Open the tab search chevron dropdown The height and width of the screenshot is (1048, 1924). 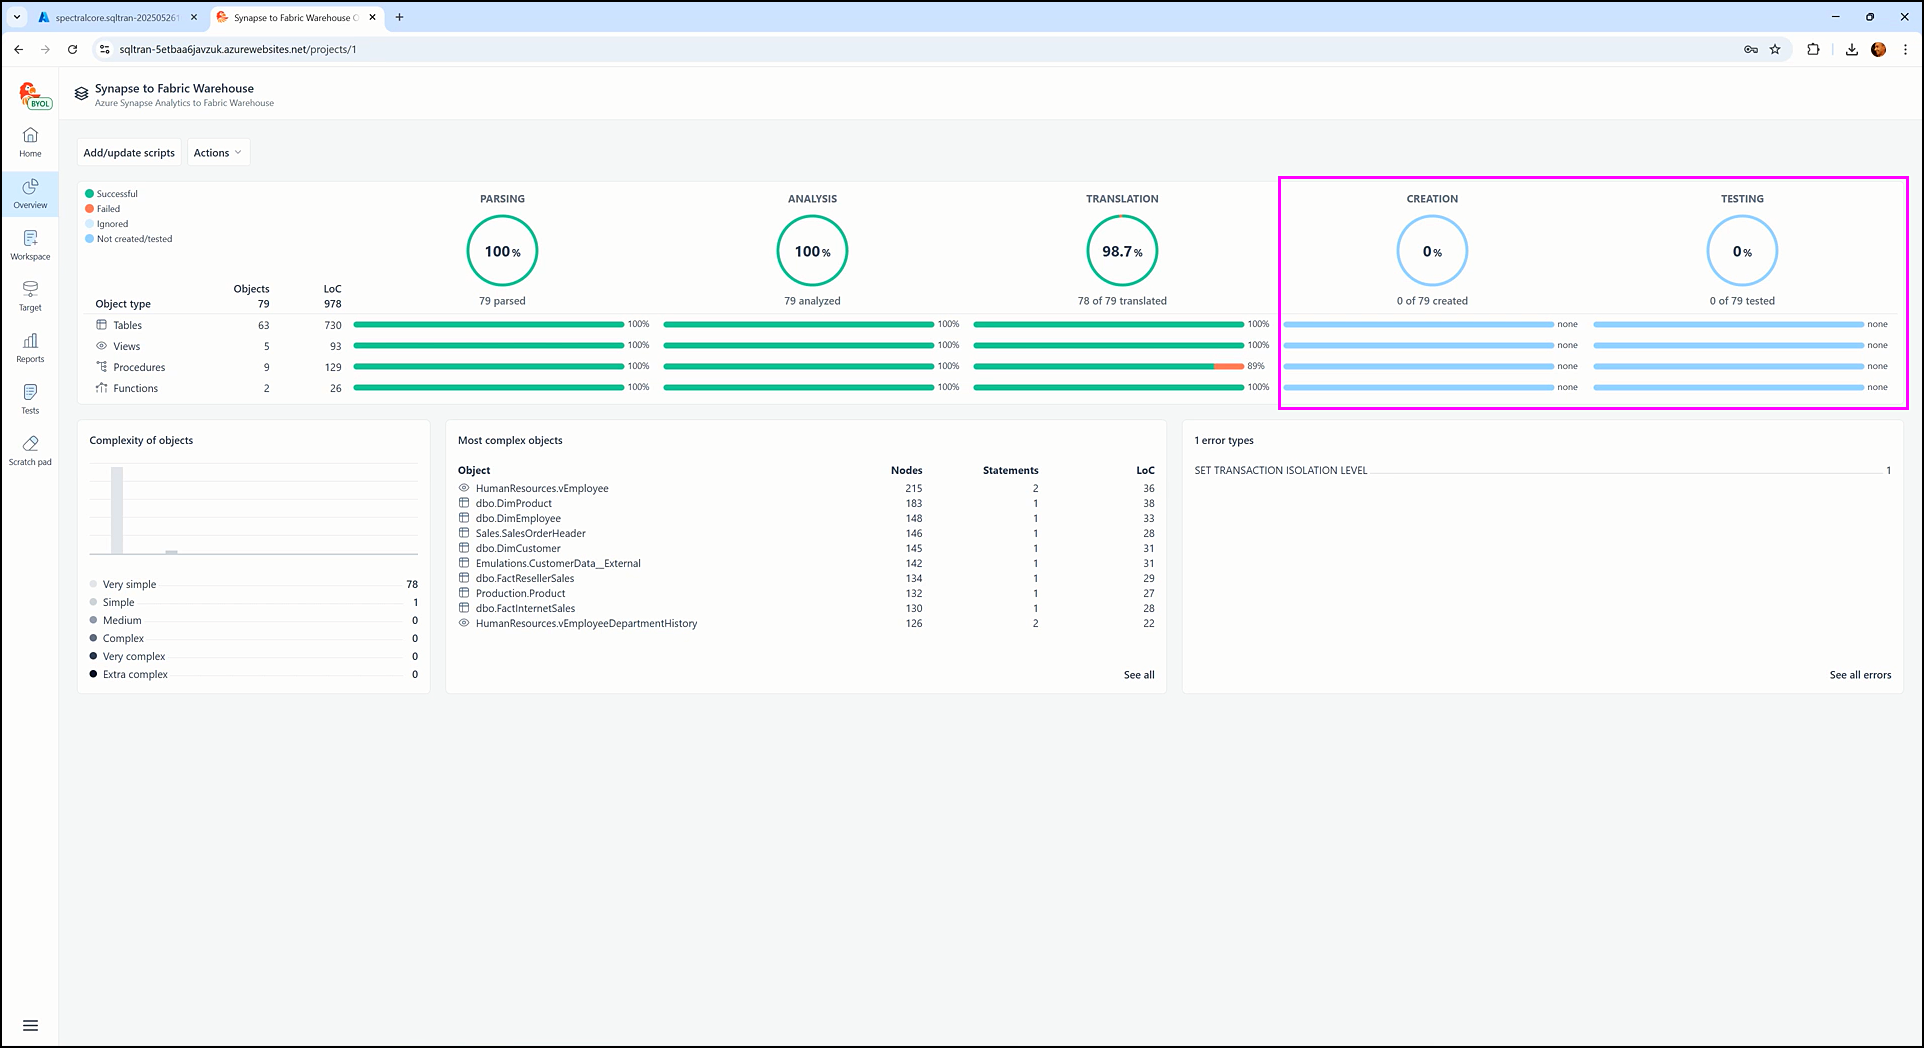tap(17, 17)
